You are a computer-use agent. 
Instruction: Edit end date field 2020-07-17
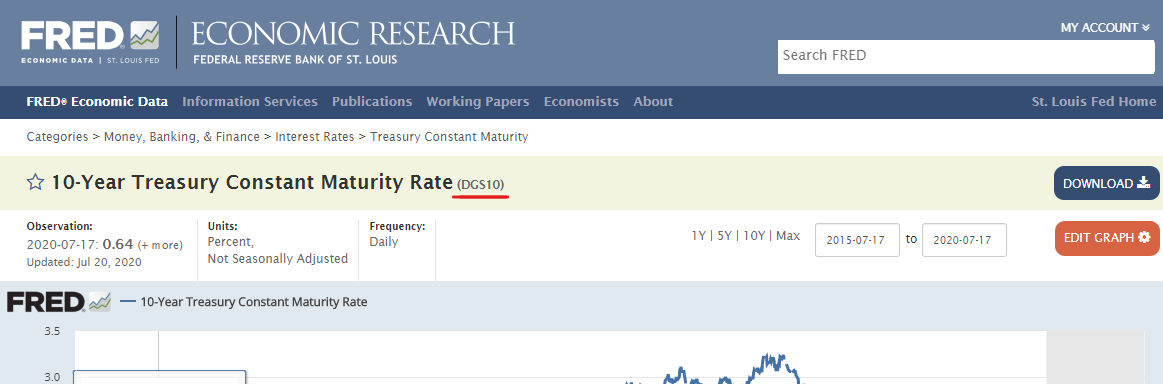pos(964,240)
